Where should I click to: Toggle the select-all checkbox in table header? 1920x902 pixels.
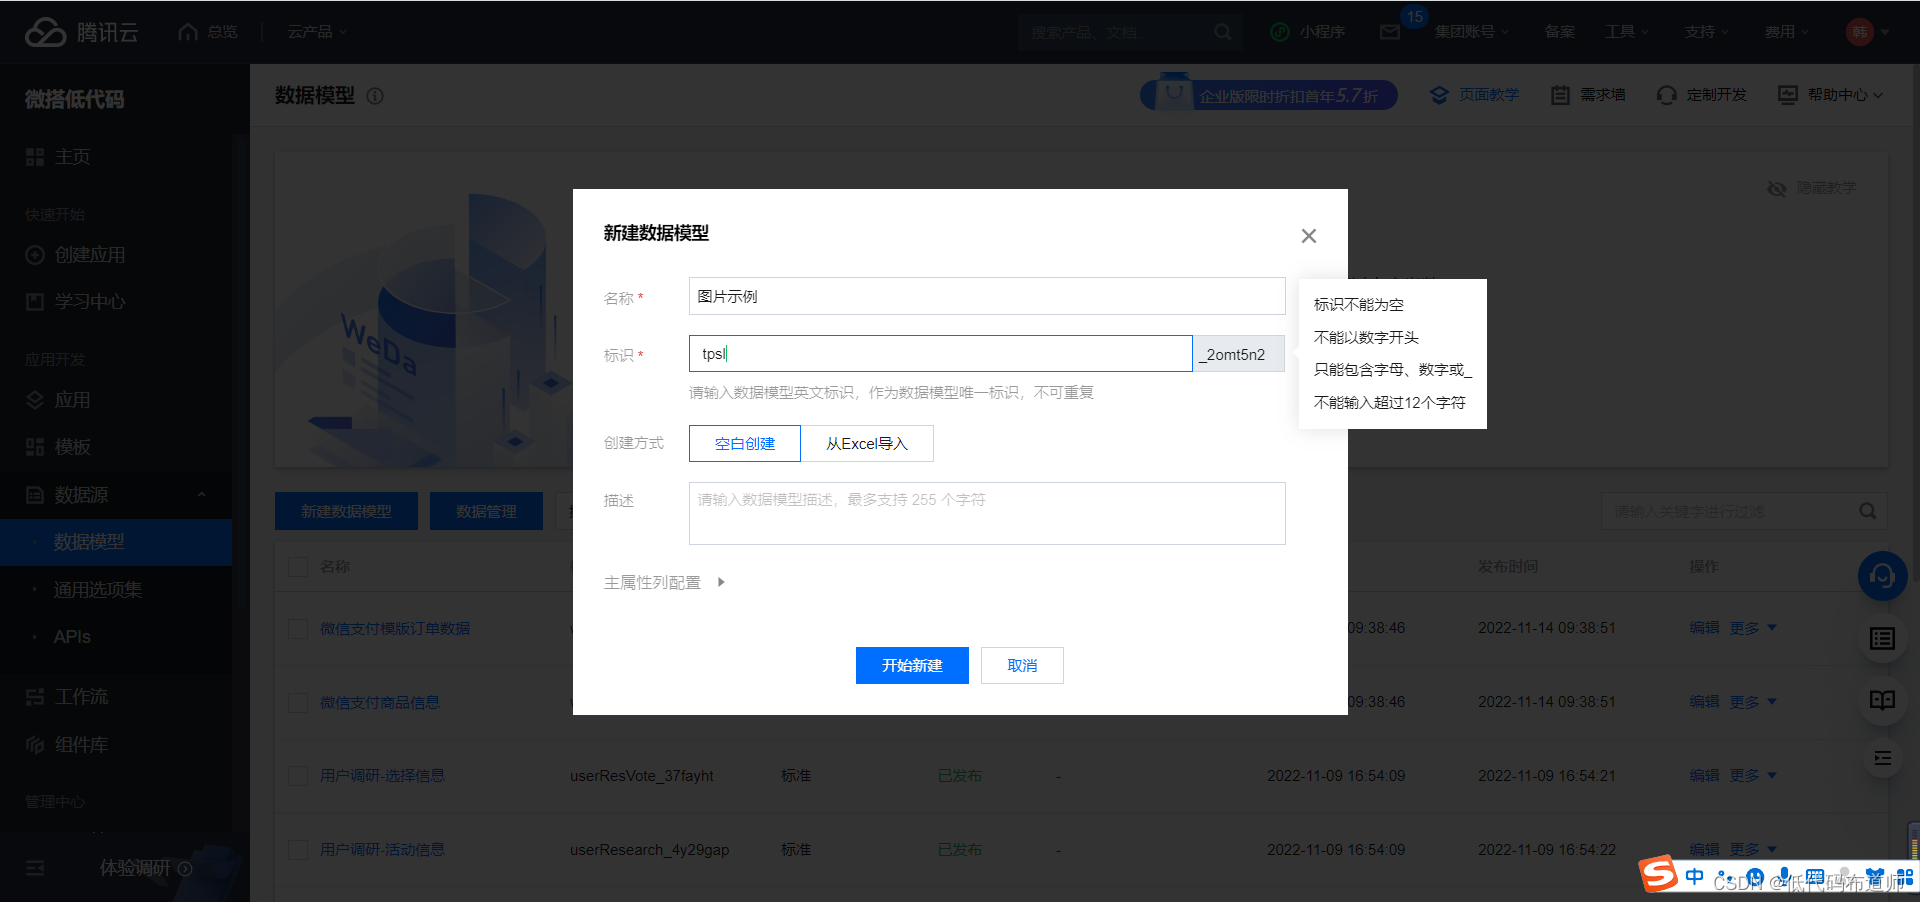(298, 567)
